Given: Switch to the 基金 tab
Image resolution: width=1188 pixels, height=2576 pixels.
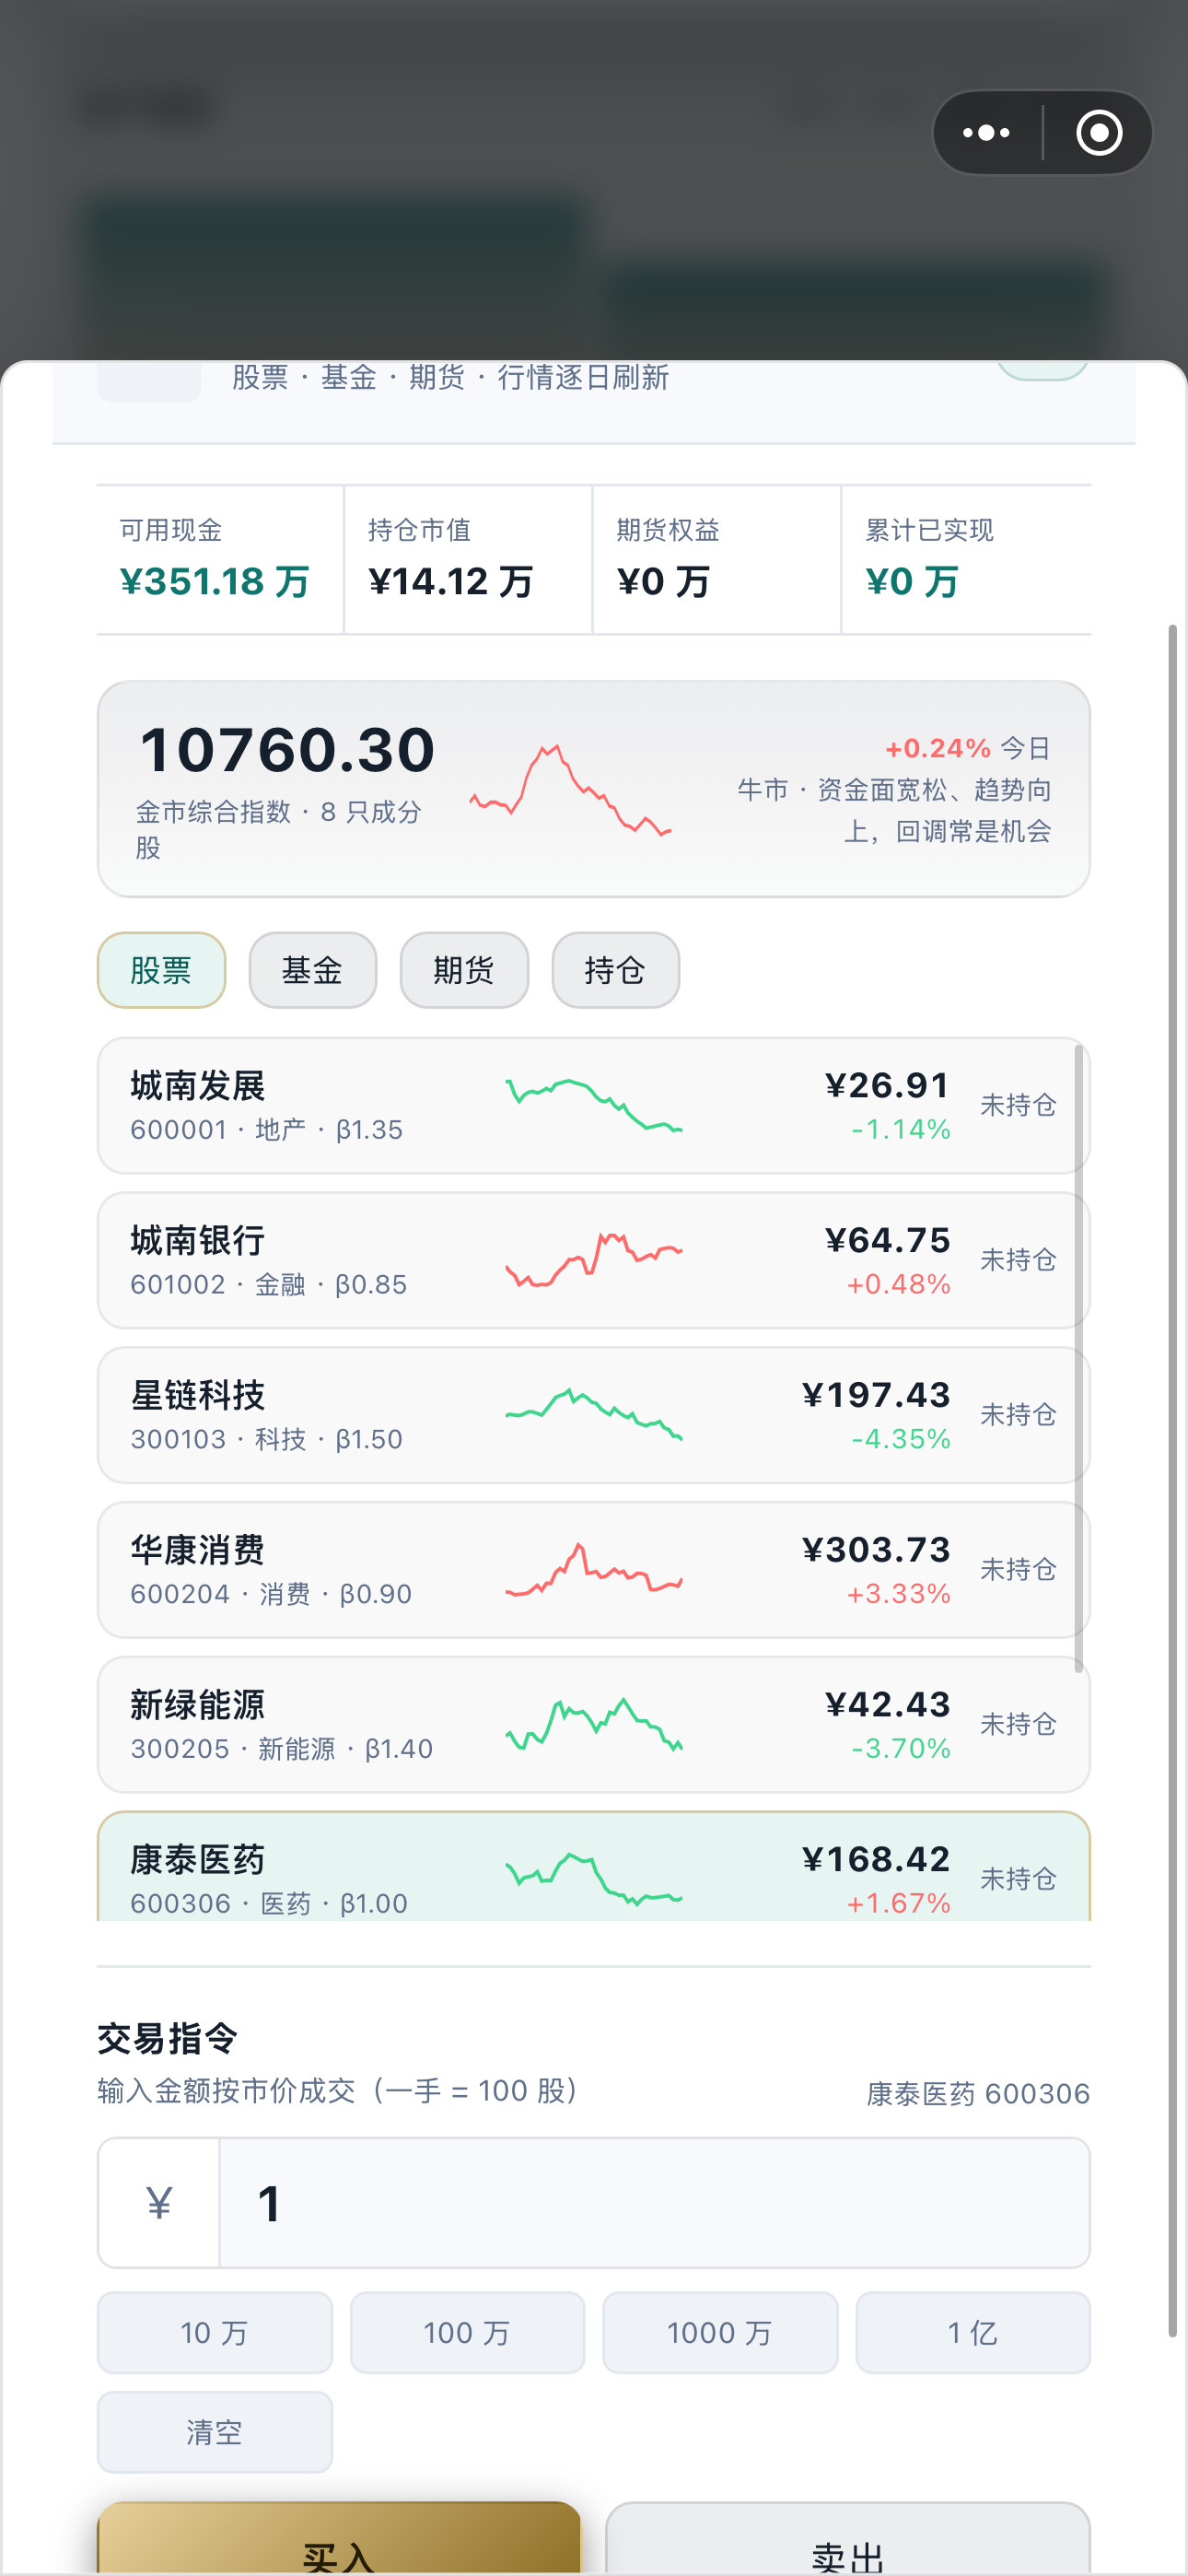Looking at the screenshot, I should pyautogui.click(x=313, y=970).
